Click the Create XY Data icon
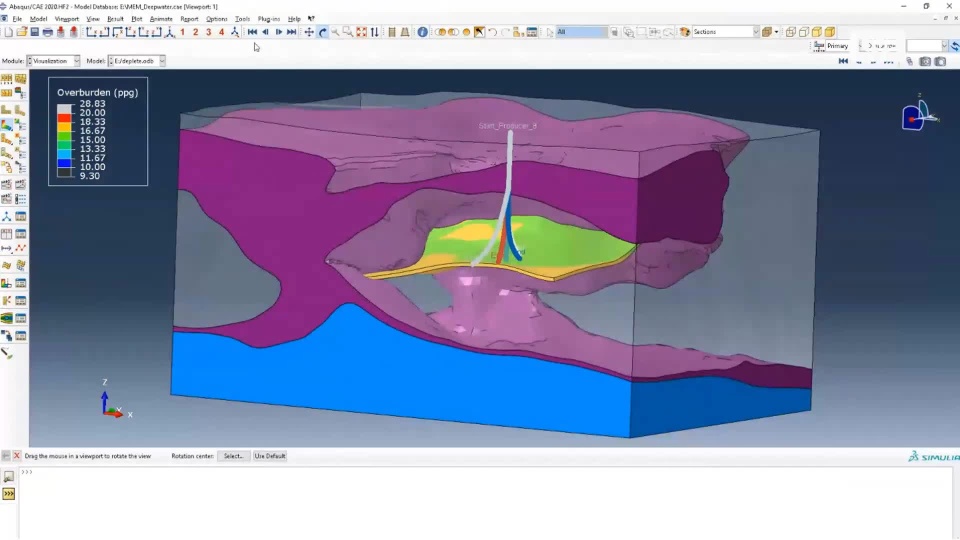Screen dimensions: 960x540 point(7,234)
